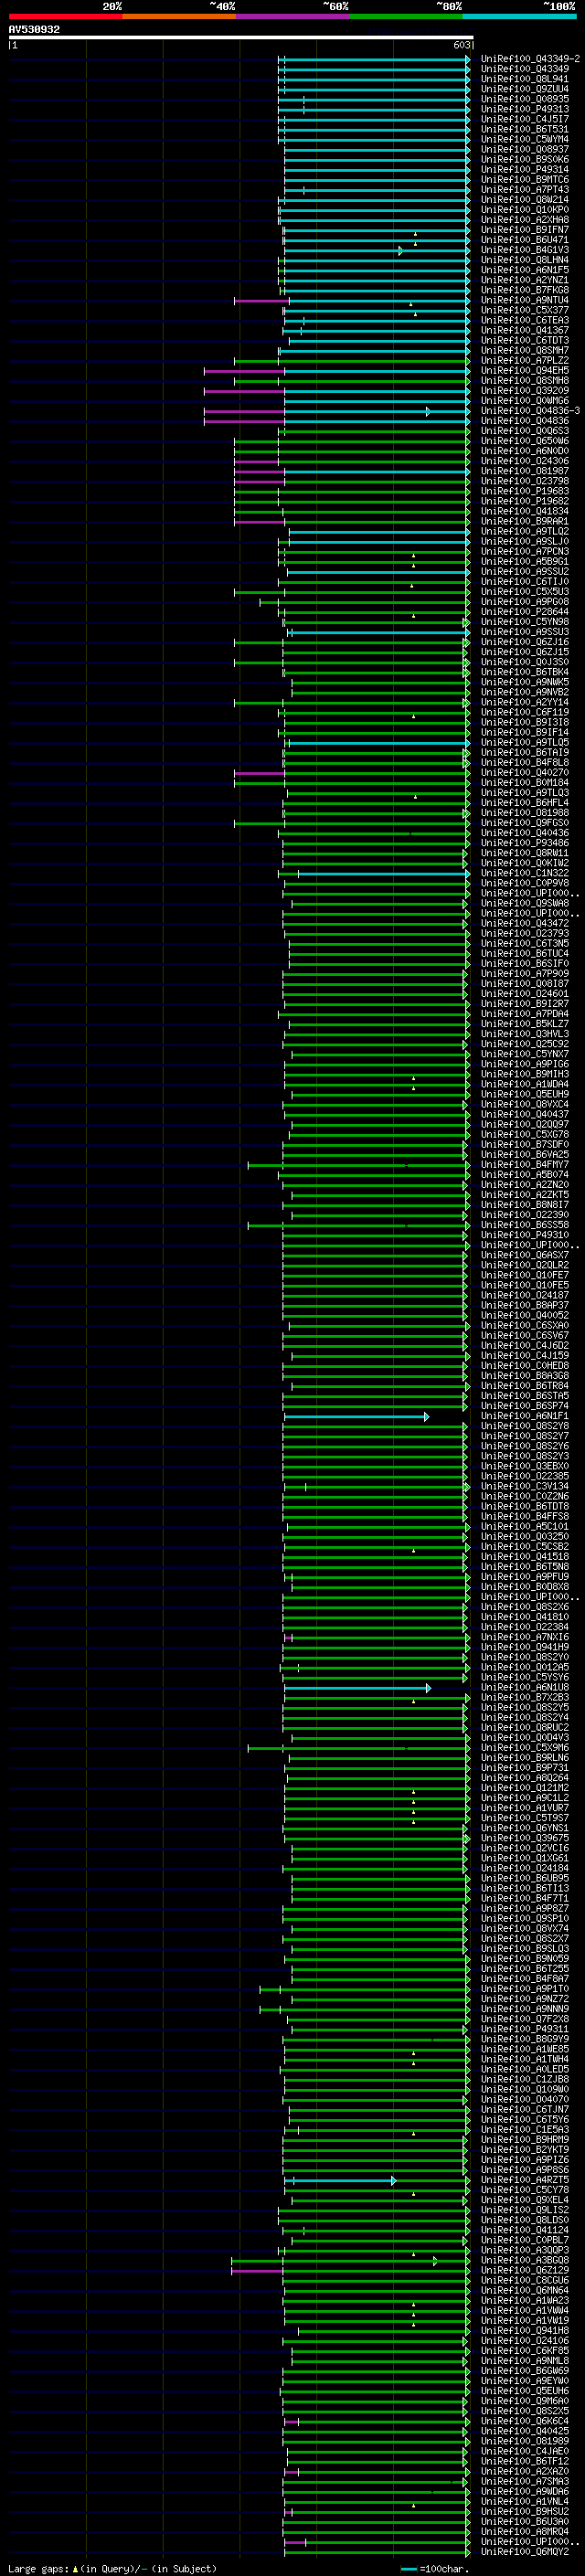Click the query end position label 603
Screen dimensions: 585x2576
(461, 46)
